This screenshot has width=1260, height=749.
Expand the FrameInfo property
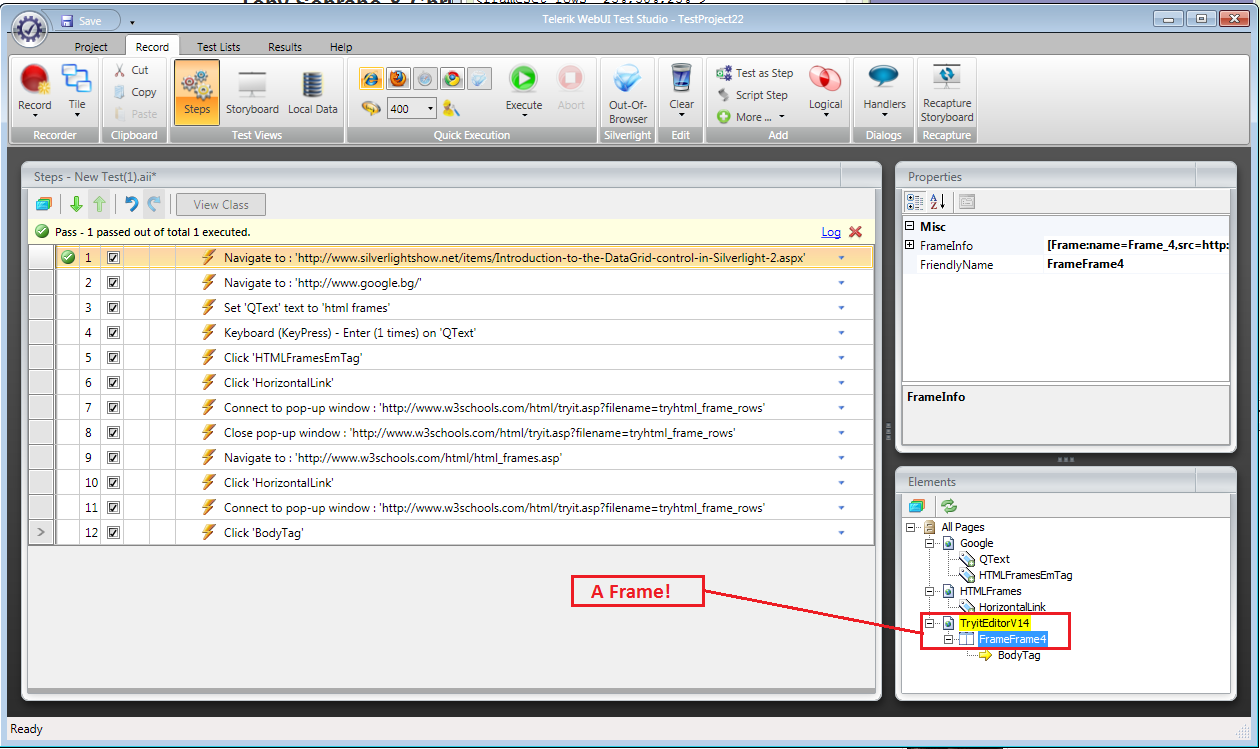point(909,245)
